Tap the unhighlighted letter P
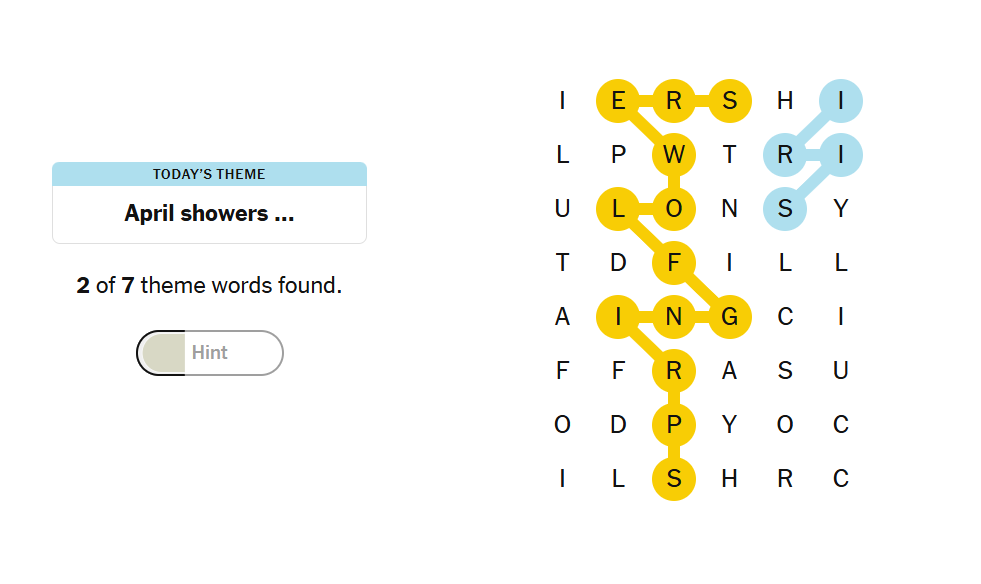981x584 pixels. [618, 155]
